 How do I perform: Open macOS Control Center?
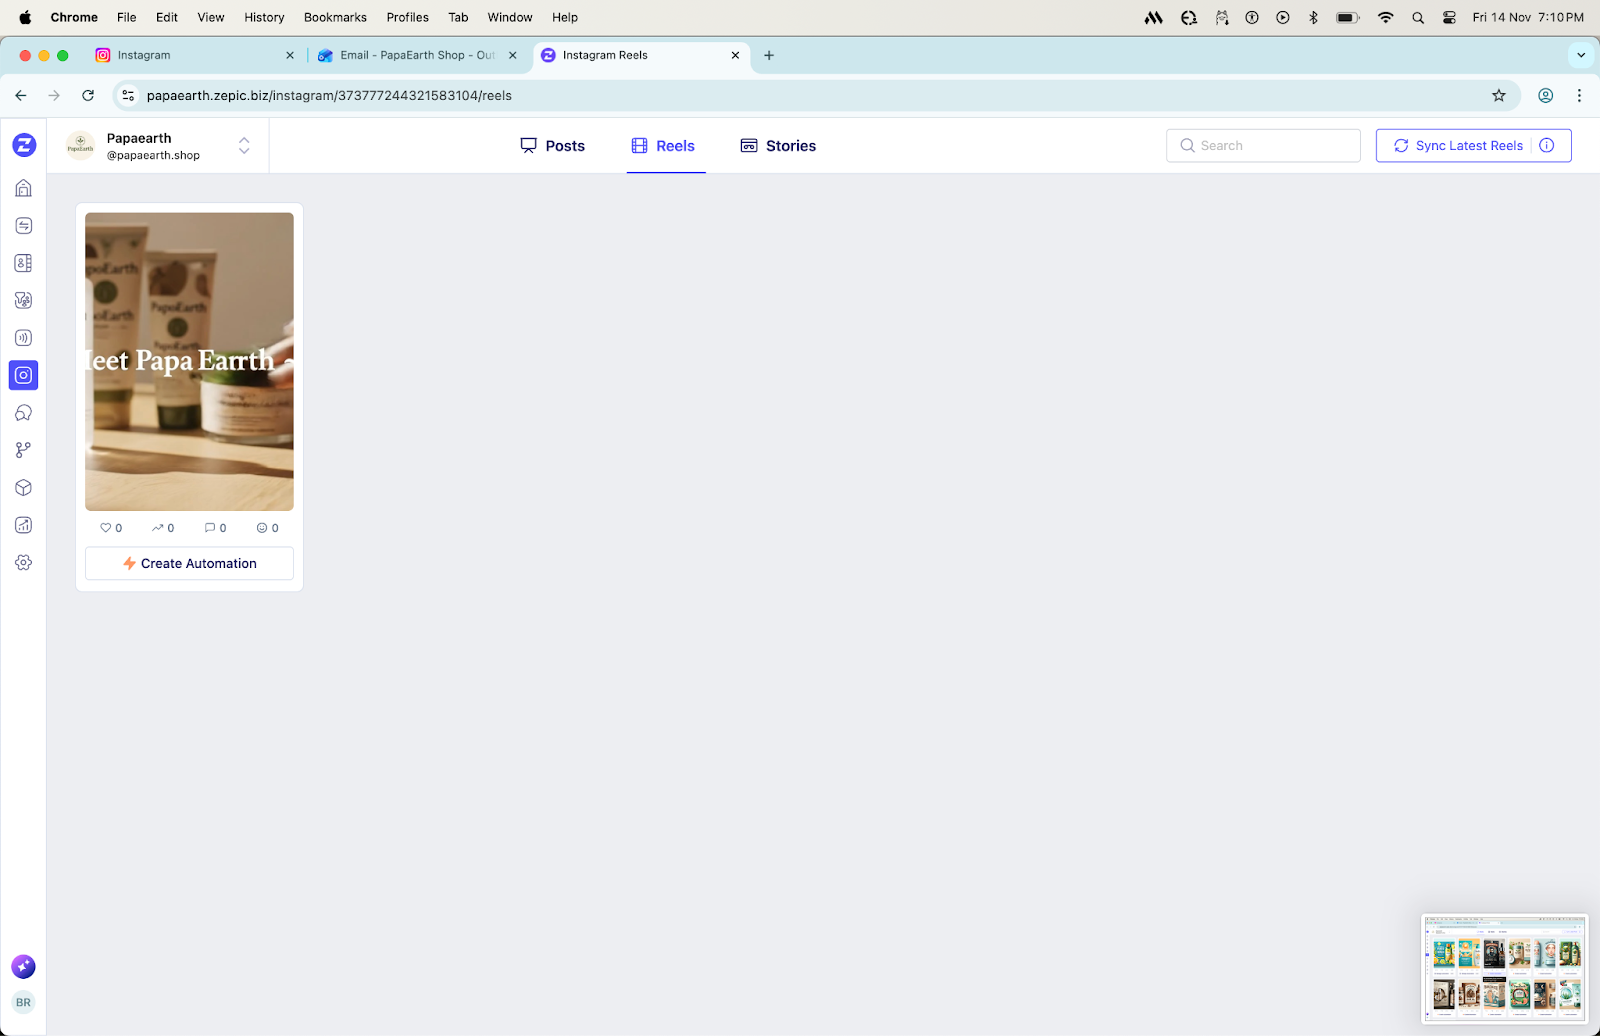tap(1449, 17)
